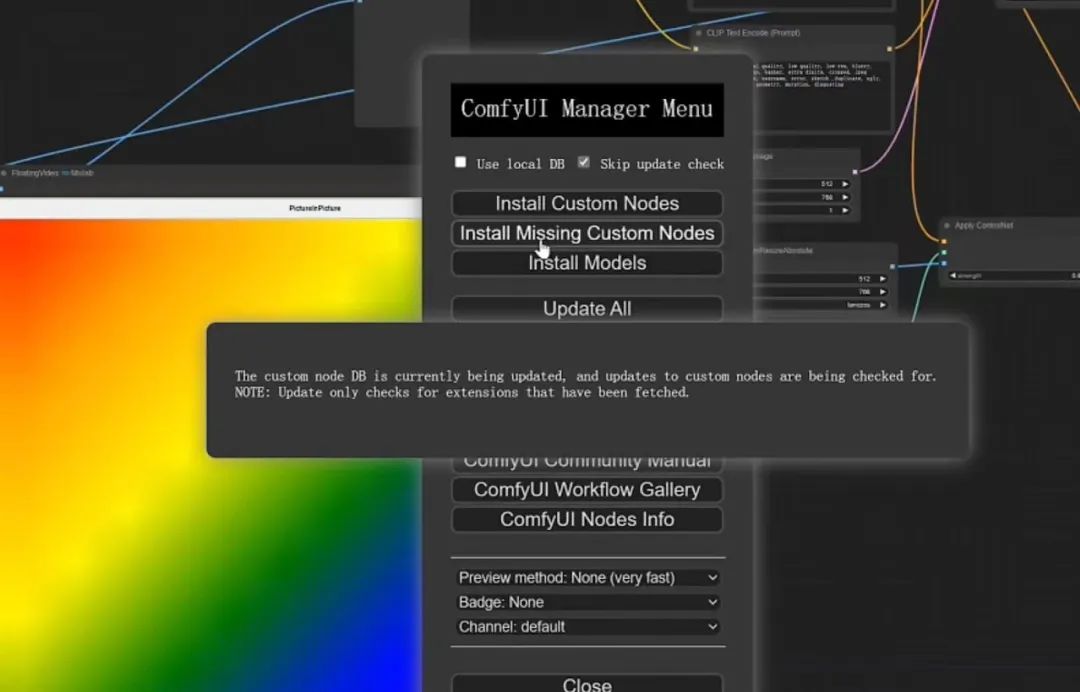Uncheck the Skip update check box
The width and height of the screenshot is (1080, 692).
tap(583, 162)
